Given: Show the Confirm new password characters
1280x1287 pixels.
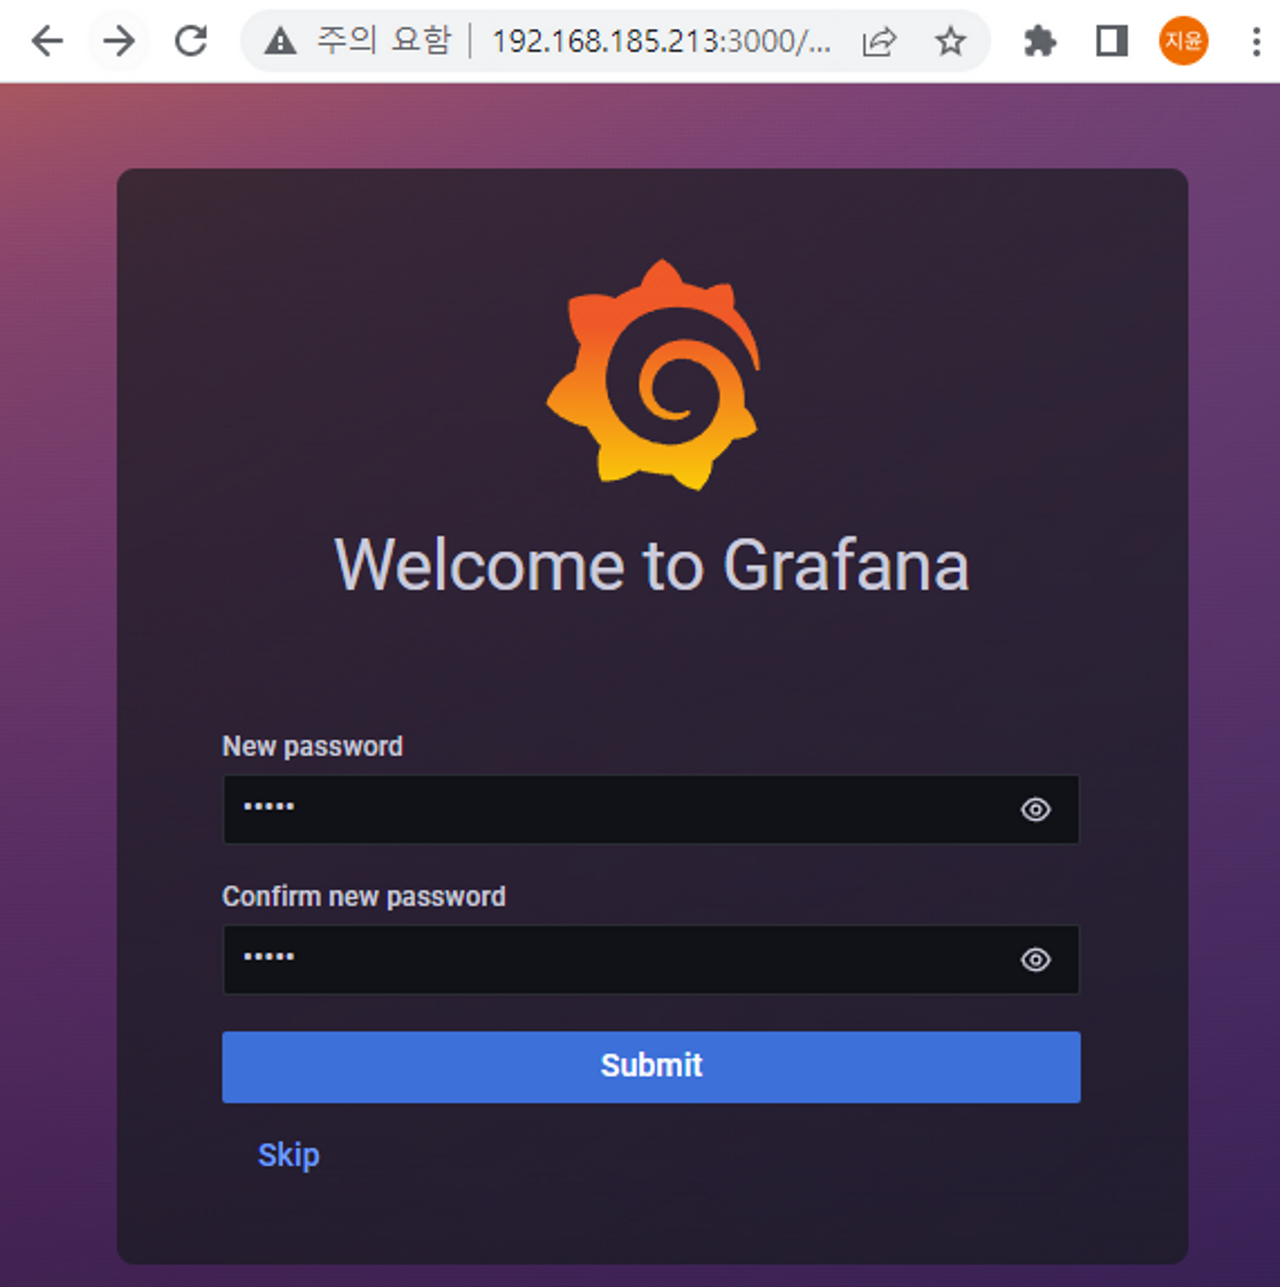Looking at the screenshot, I should pos(1035,960).
